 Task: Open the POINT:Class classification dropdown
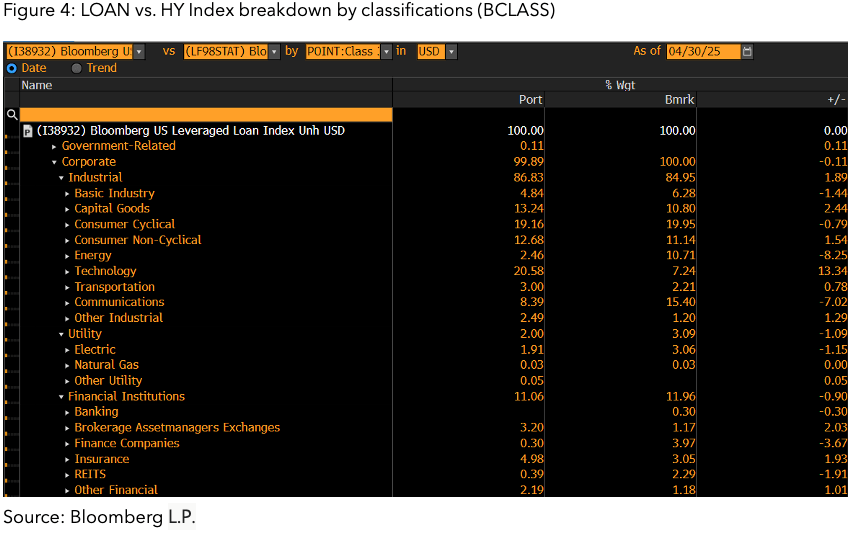(x=386, y=51)
